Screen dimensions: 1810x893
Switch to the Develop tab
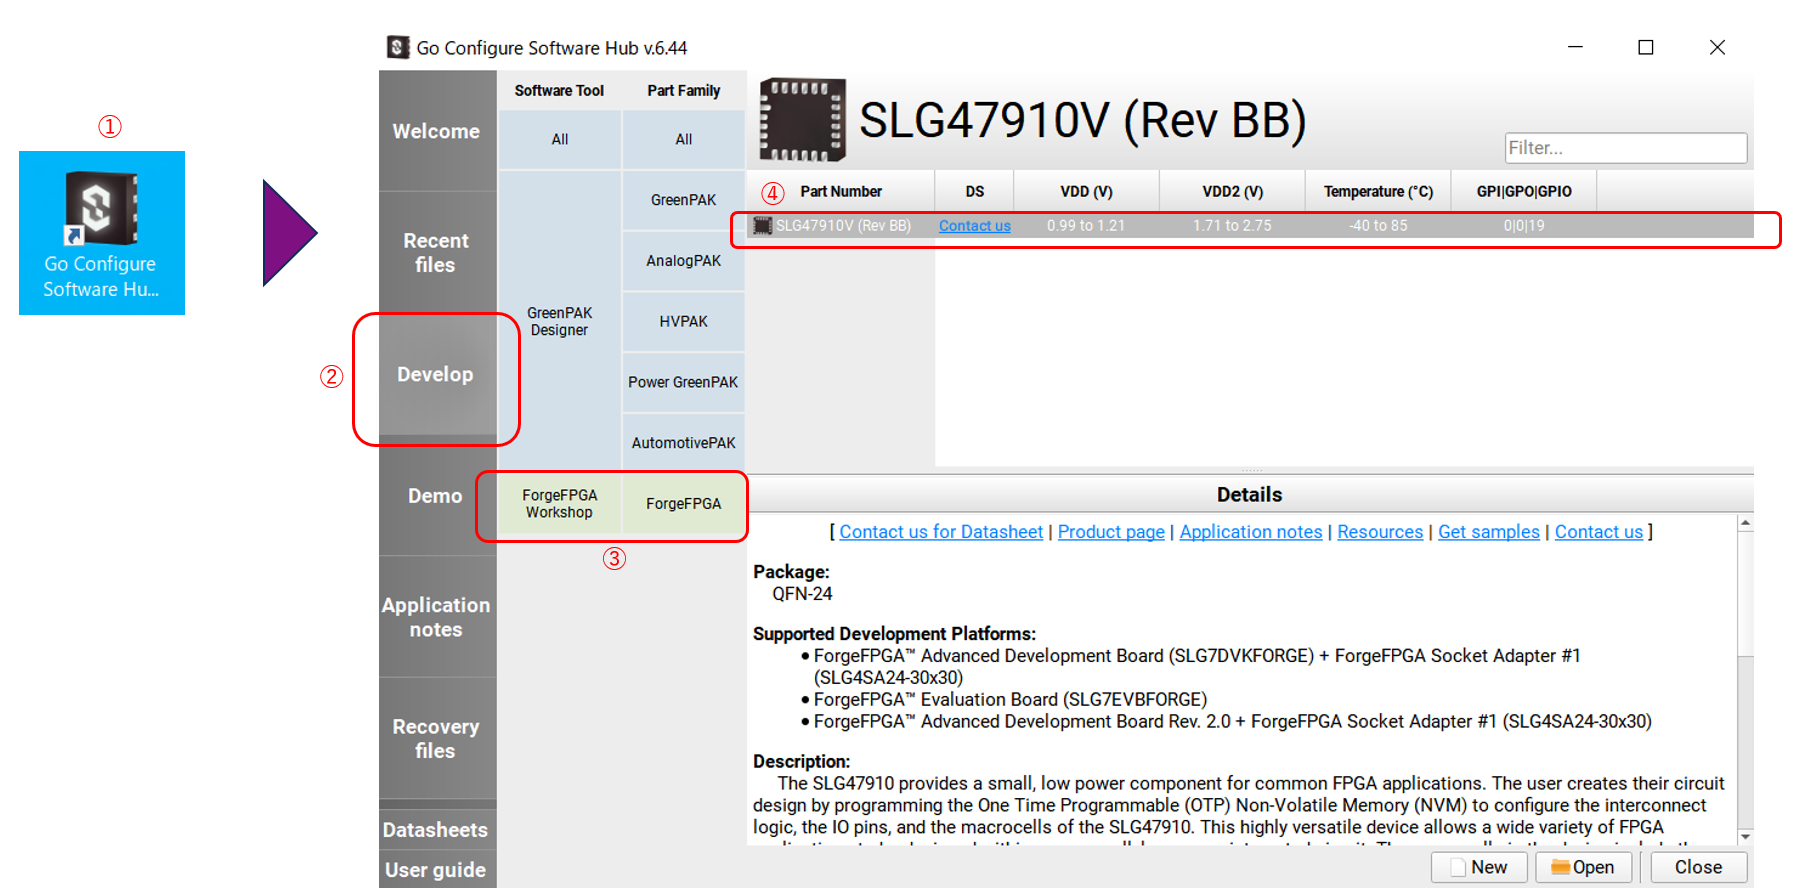[437, 374]
